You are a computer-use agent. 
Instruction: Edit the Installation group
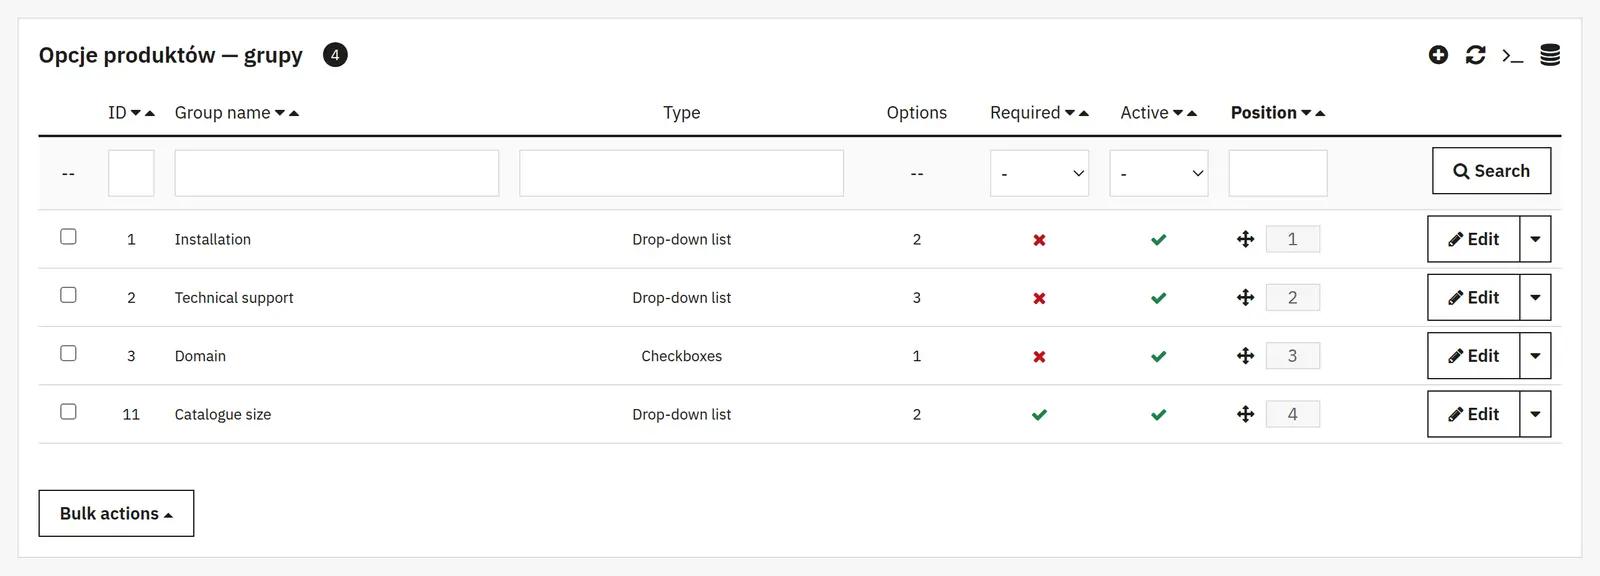pos(1473,239)
